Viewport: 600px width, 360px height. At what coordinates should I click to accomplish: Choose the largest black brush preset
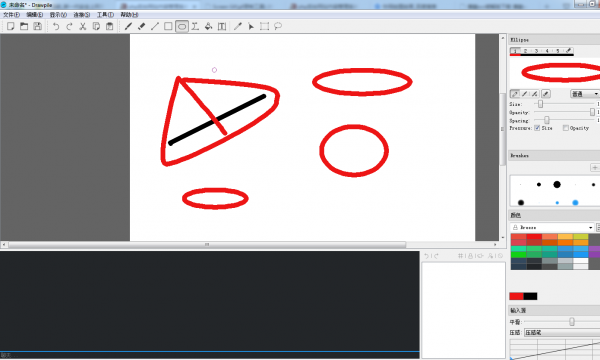[x=557, y=184]
